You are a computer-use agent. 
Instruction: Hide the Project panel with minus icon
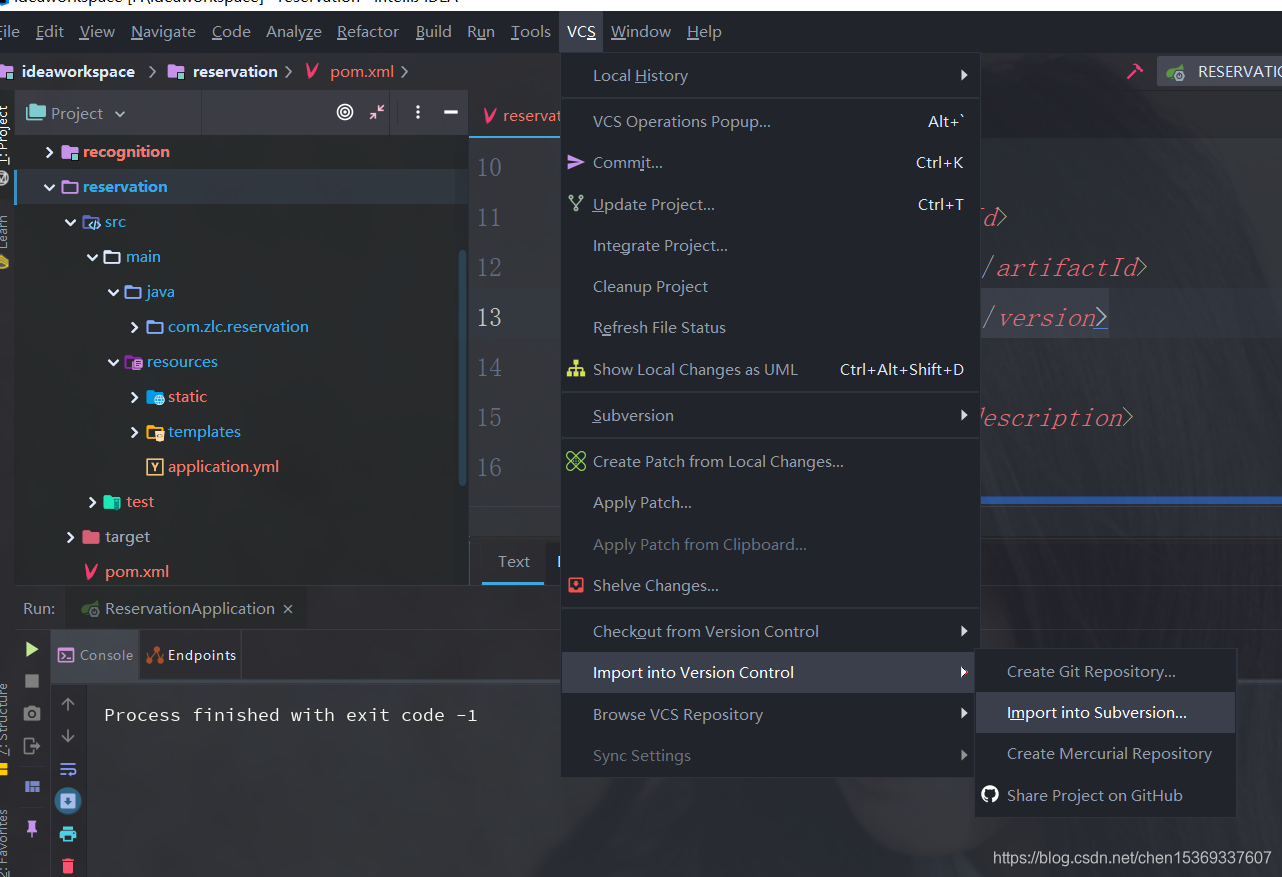tap(450, 113)
